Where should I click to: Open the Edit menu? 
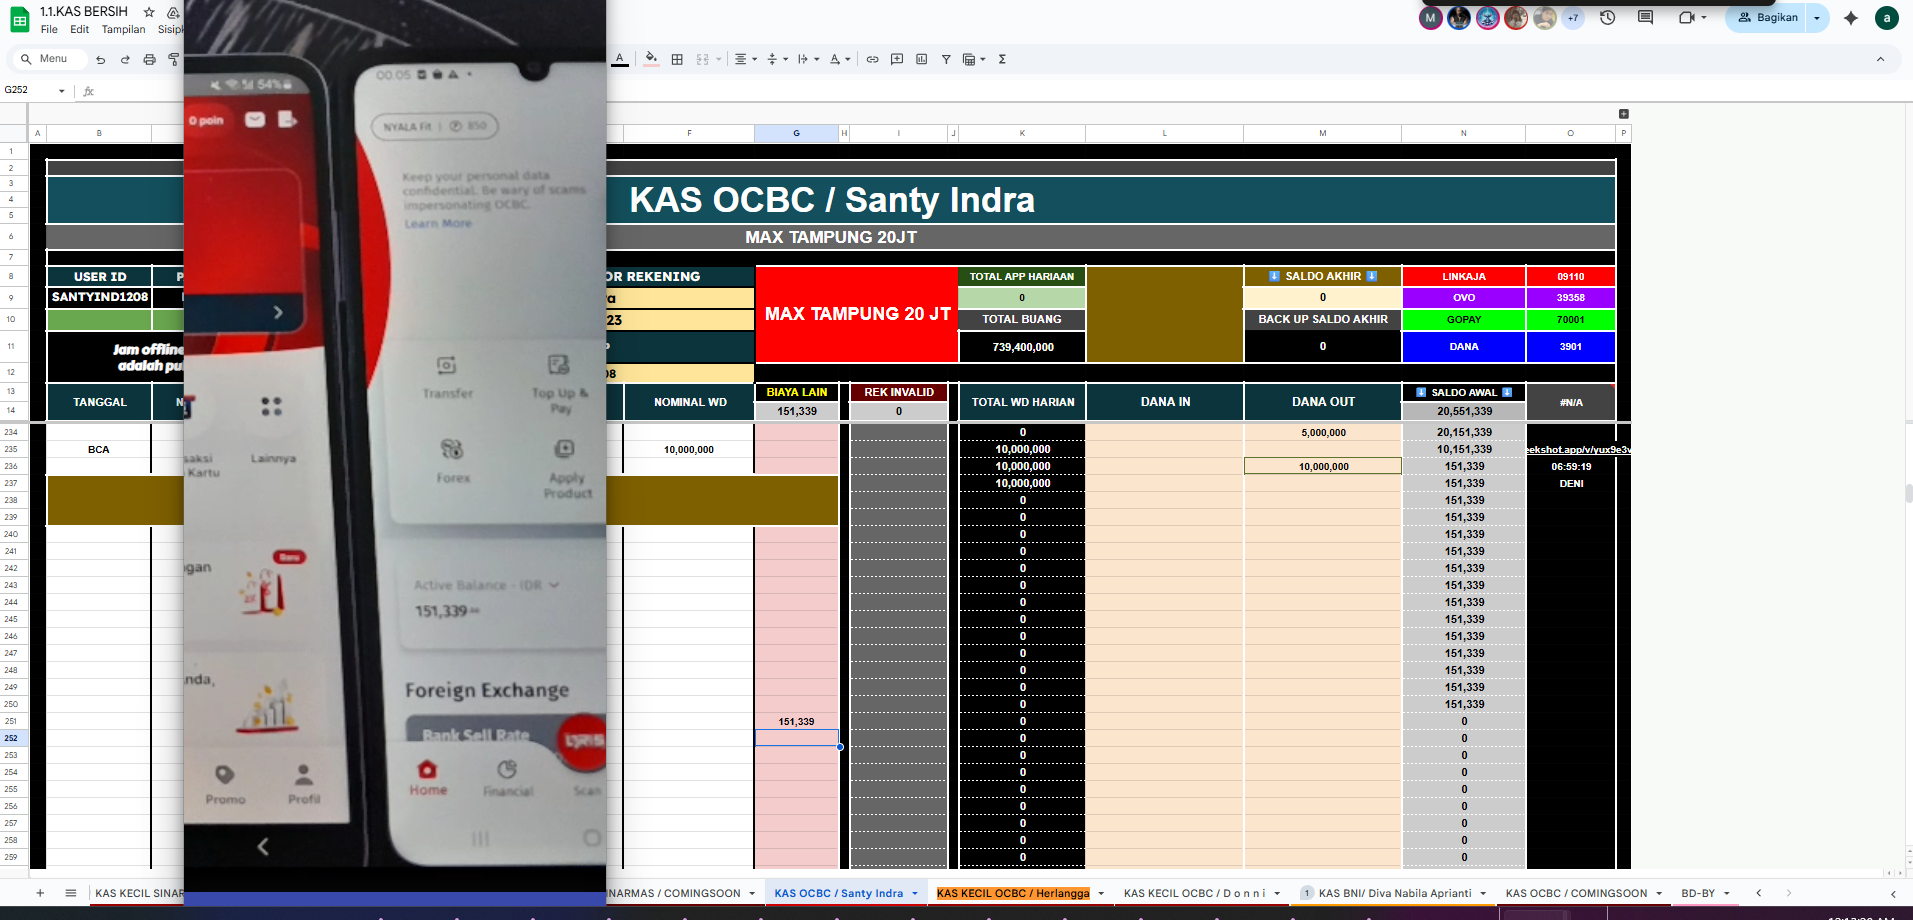coord(80,29)
